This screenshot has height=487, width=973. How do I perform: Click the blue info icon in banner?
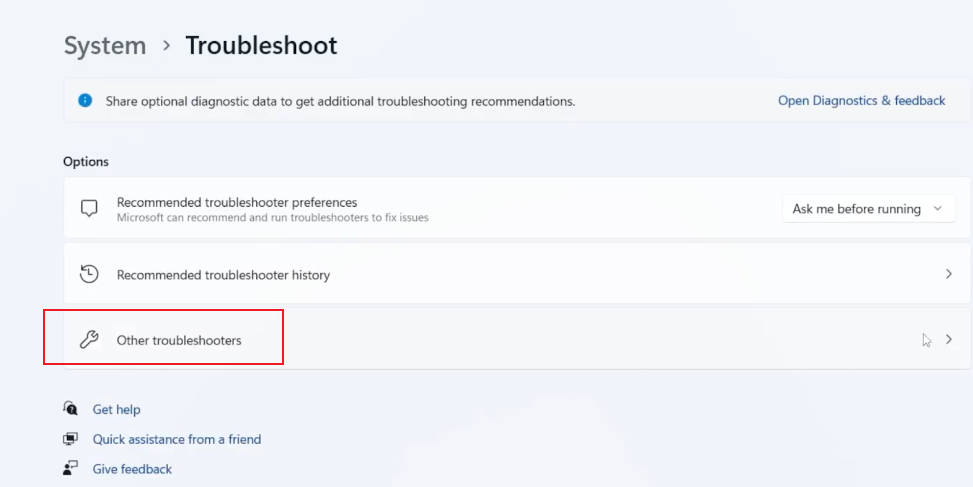85,101
